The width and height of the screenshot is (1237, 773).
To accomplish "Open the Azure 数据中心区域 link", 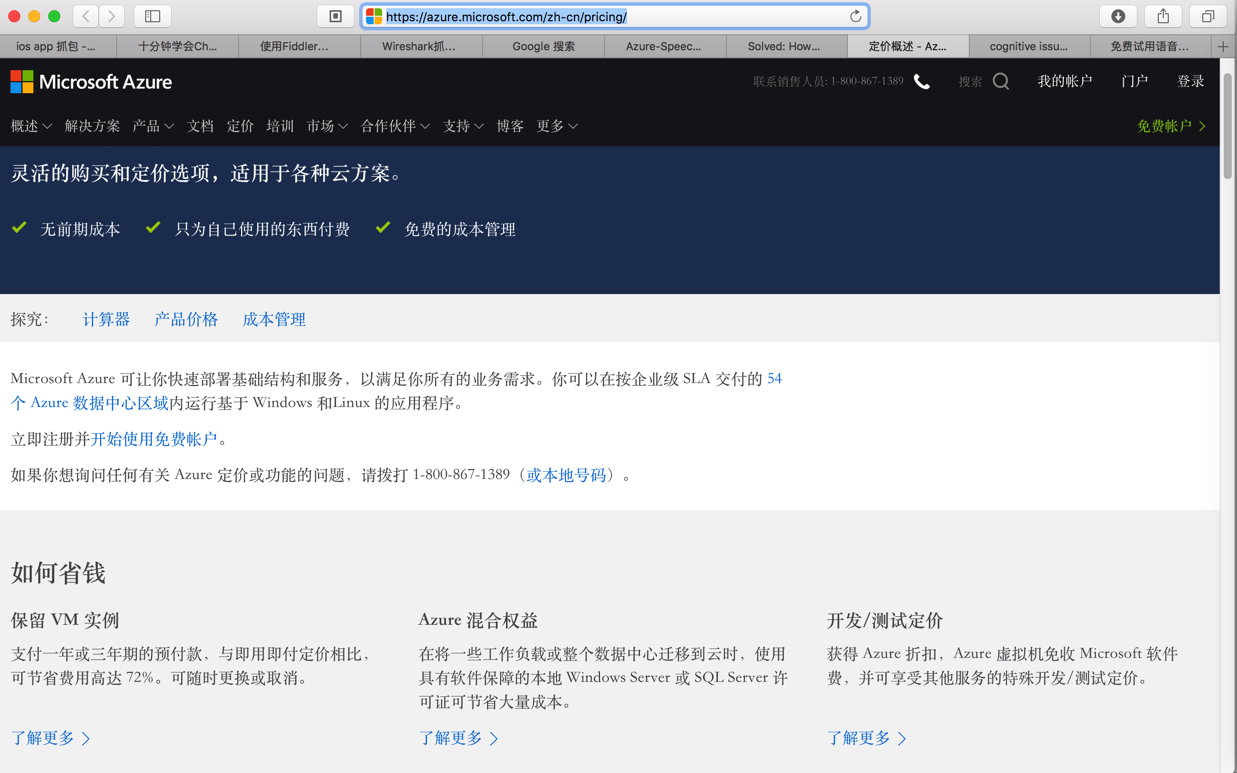I will pyautogui.click(x=89, y=403).
